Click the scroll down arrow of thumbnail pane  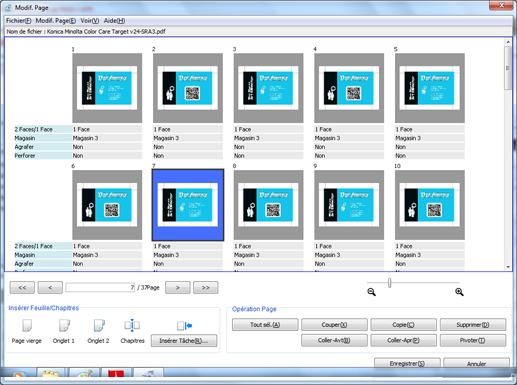coord(508,267)
